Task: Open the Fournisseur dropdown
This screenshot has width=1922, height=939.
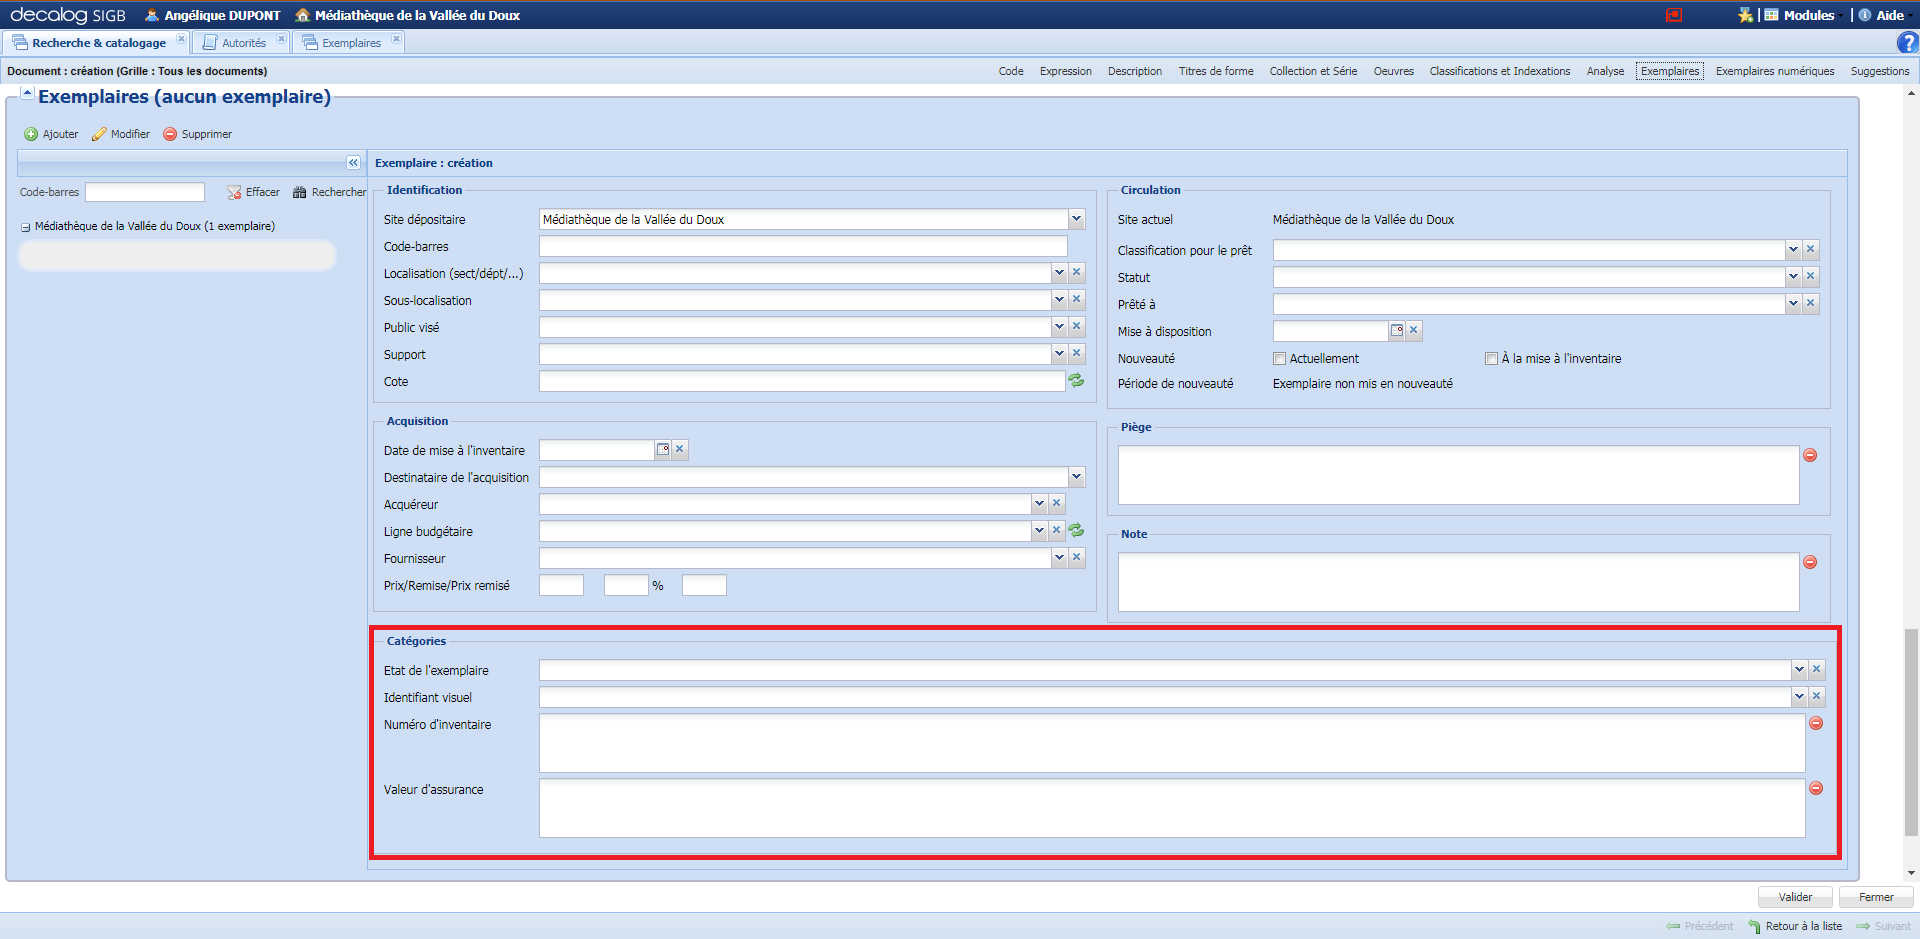Action: (1059, 557)
